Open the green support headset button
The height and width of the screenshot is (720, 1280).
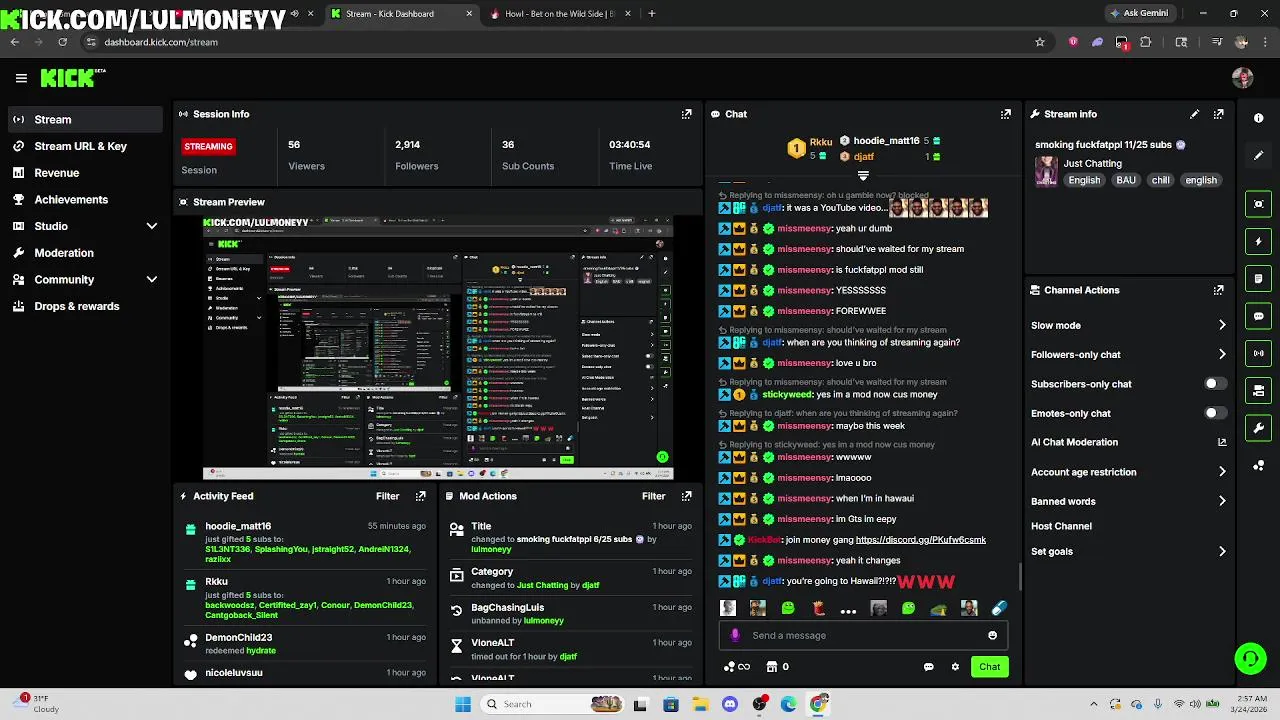coord(1250,658)
